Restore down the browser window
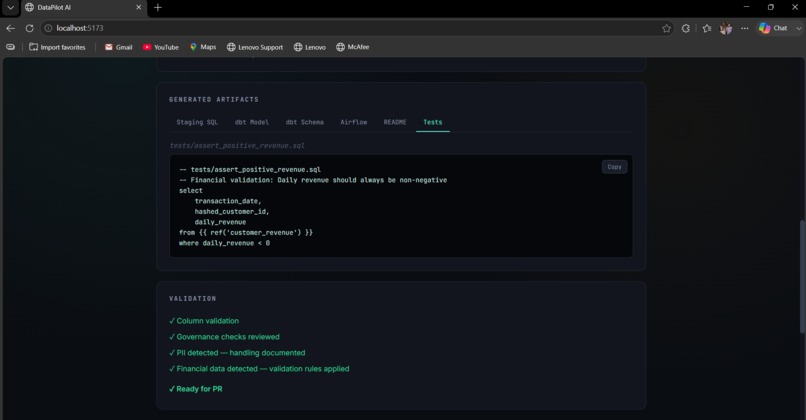 point(771,7)
